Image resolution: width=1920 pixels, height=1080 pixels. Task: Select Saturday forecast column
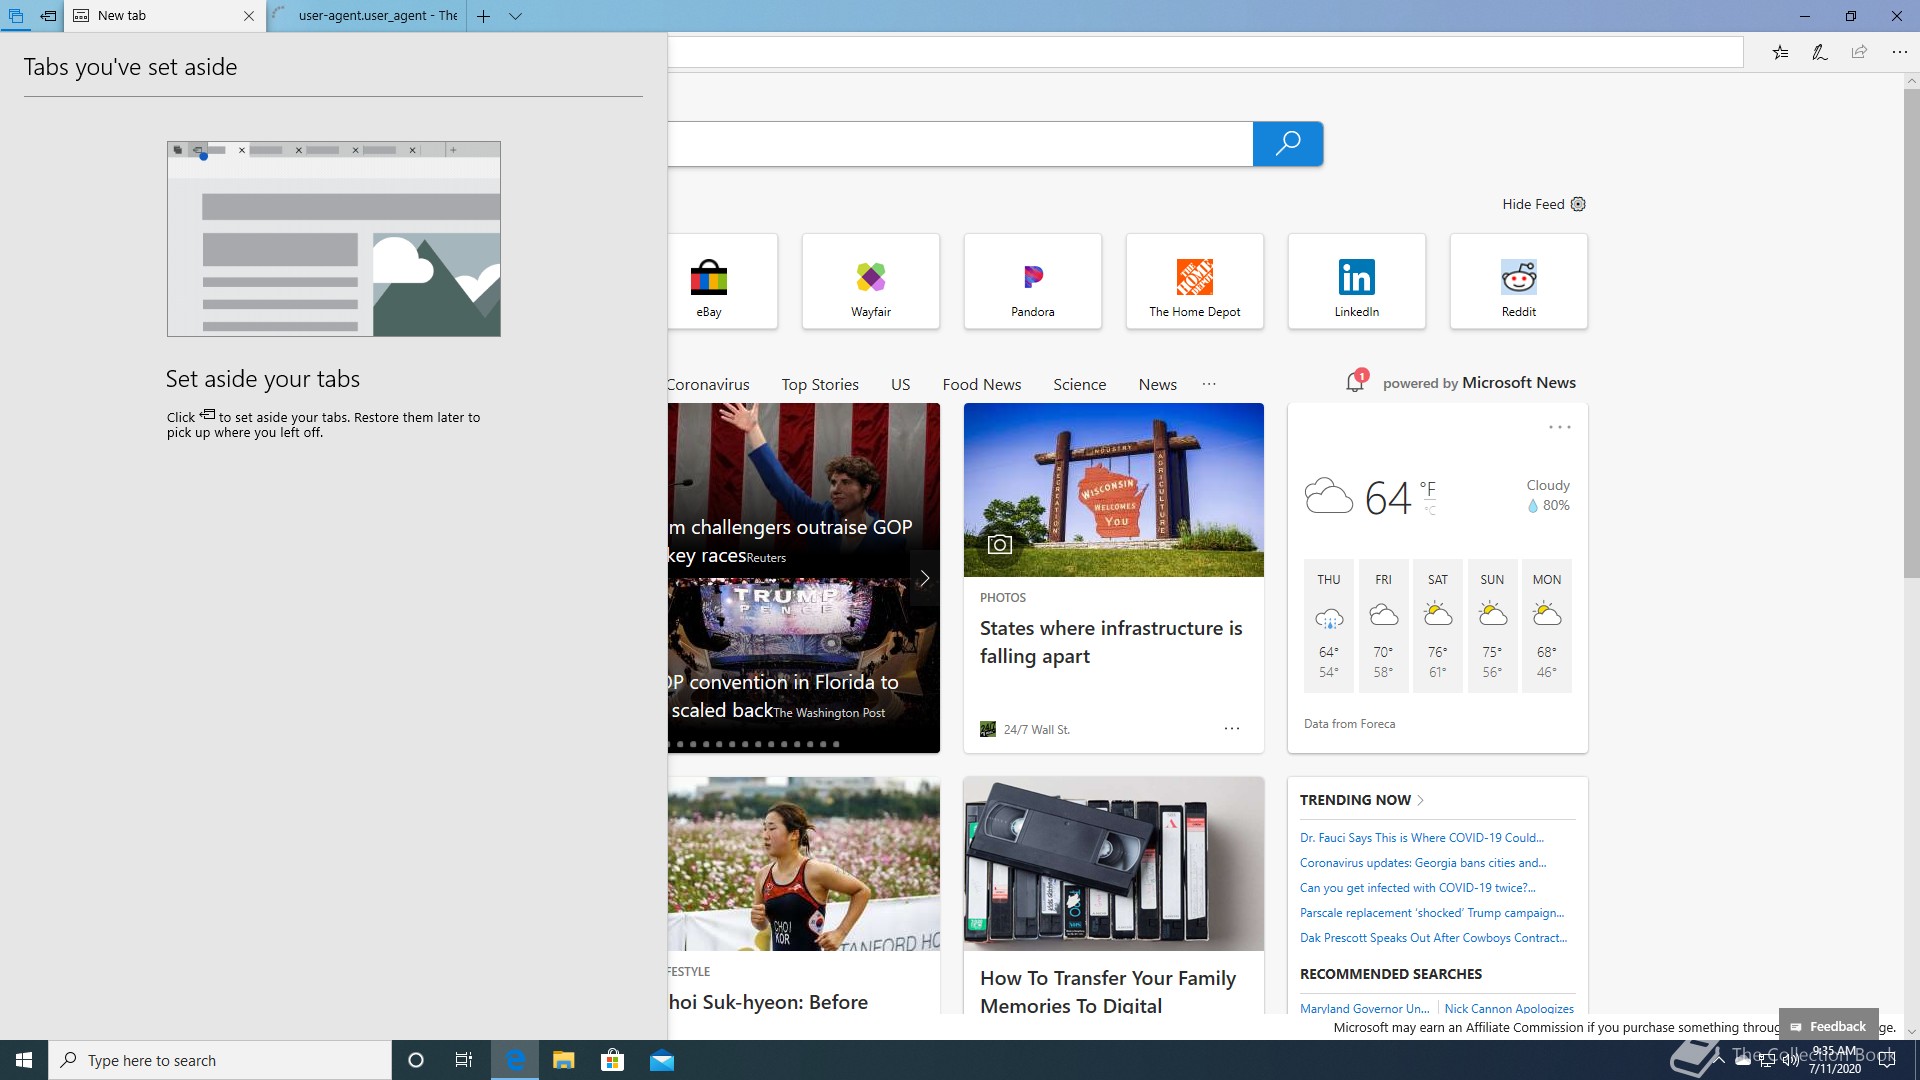click(x=1437, y=625)
